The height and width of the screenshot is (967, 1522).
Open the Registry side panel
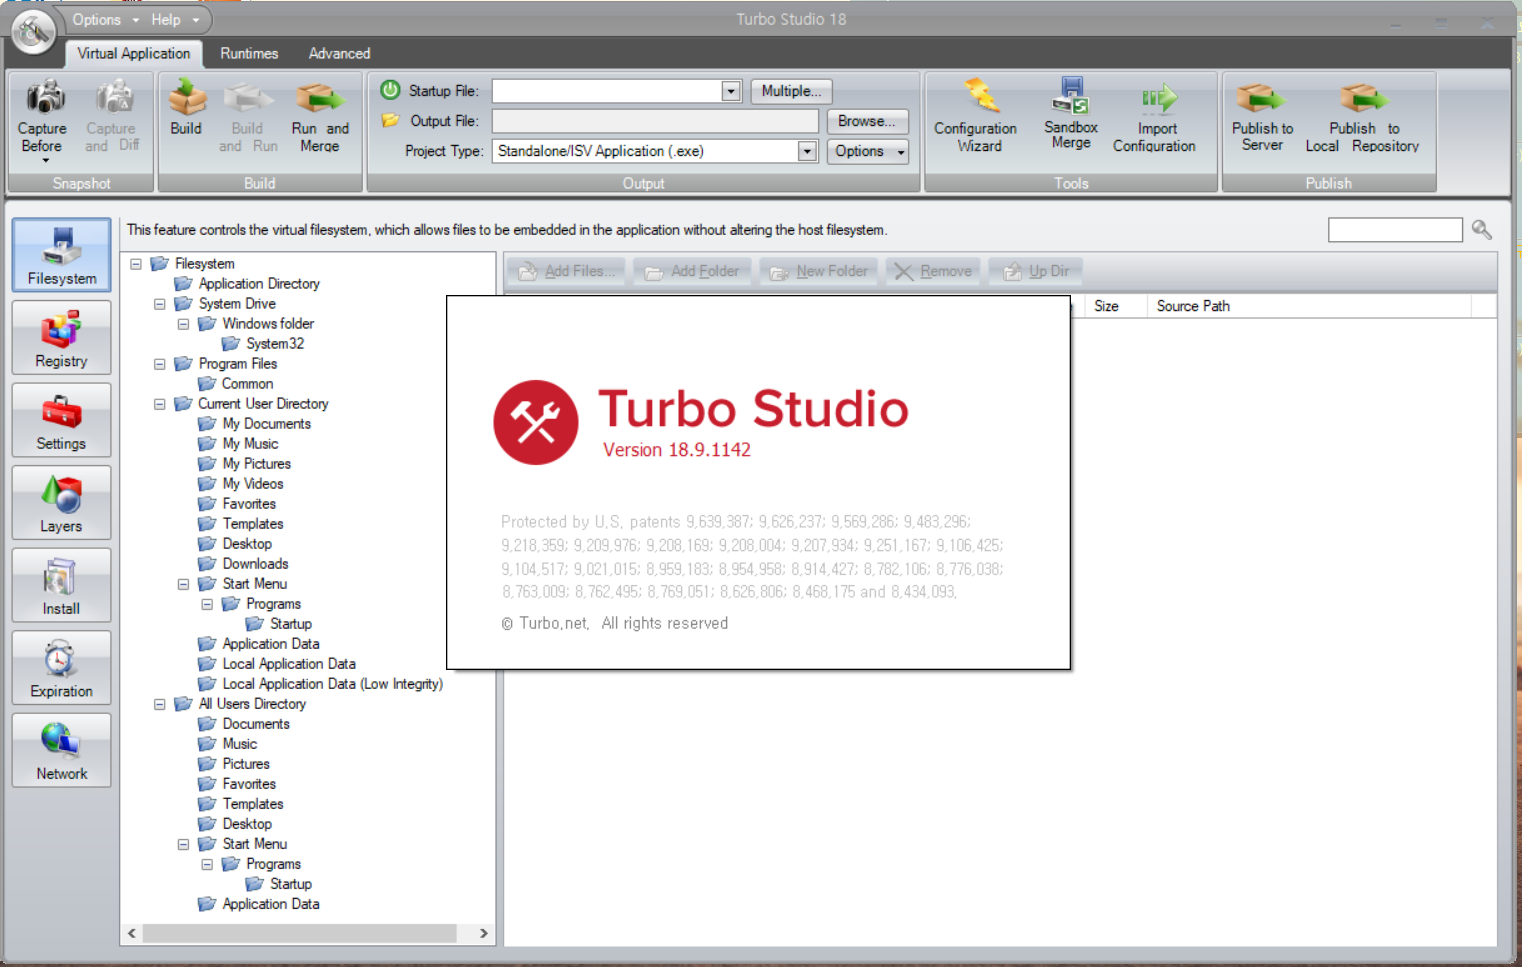coord(61,338)
